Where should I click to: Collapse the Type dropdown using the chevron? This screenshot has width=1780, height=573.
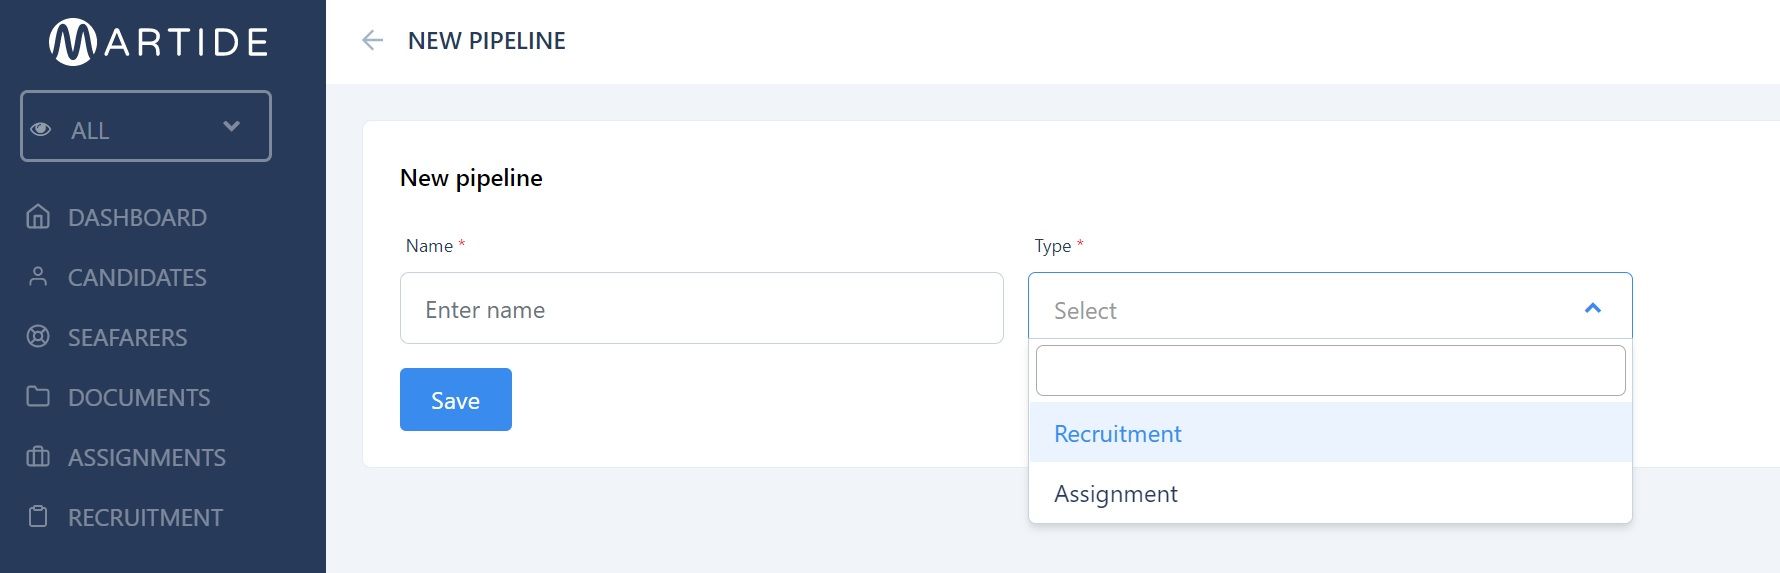pyautogui.click(x=1593, y=308)
